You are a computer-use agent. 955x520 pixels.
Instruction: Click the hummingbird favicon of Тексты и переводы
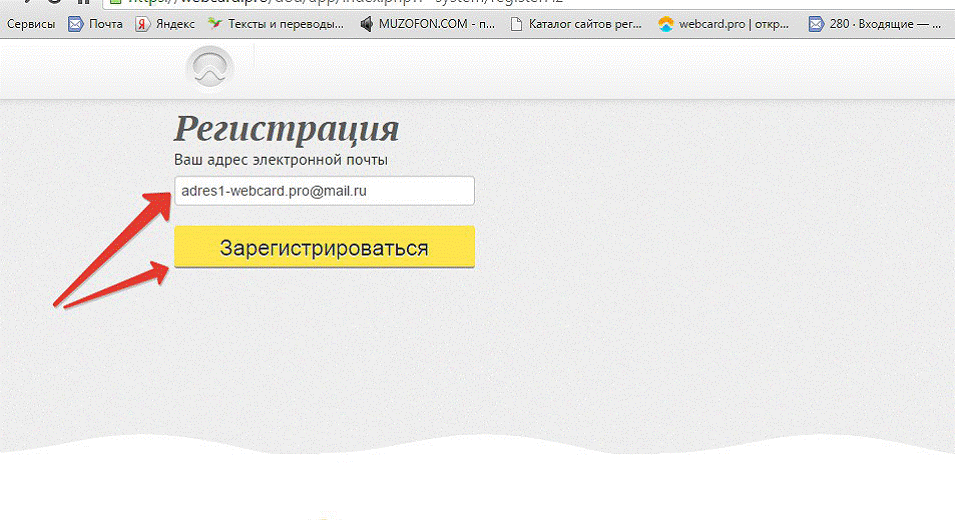tap(214, 24)
